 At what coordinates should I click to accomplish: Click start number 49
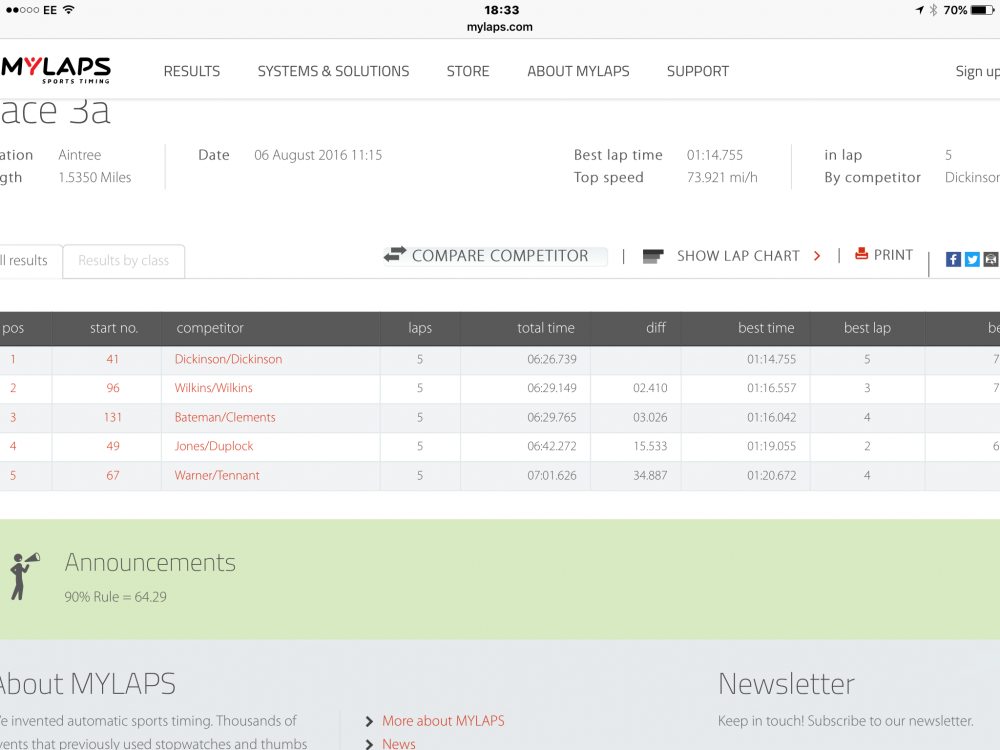(113, 446)
